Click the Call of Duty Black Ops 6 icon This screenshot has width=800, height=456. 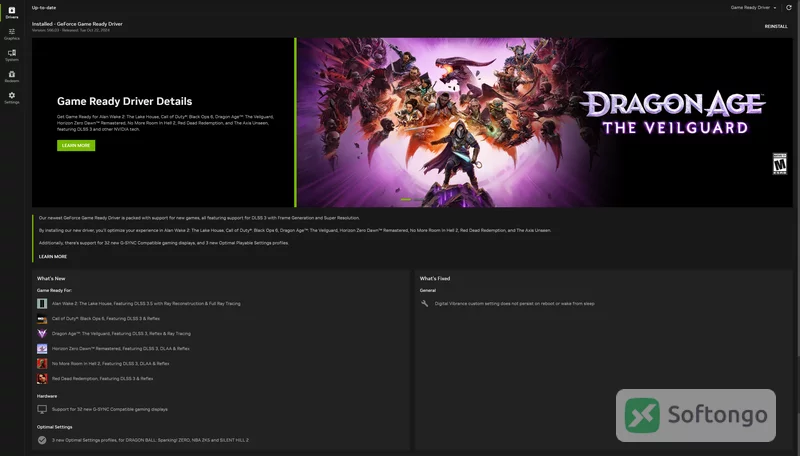42,319
